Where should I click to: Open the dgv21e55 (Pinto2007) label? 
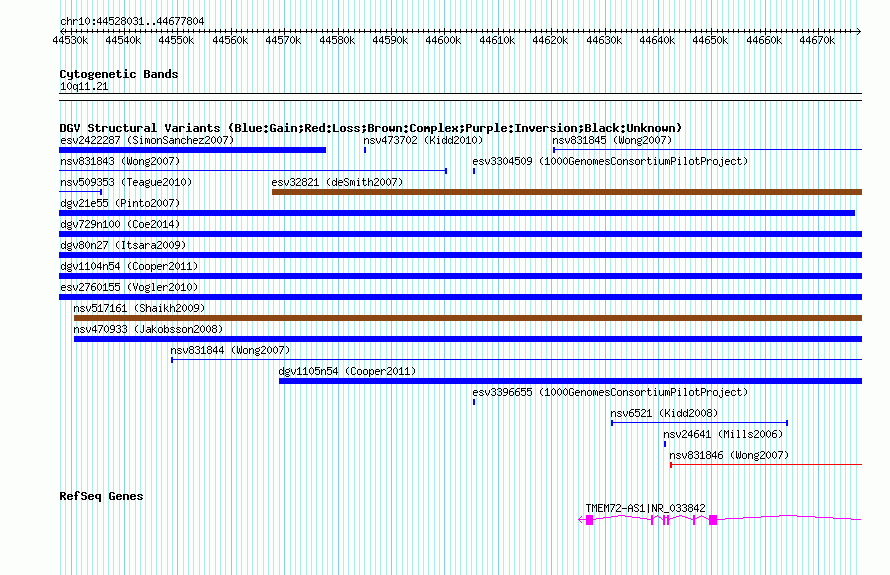click(120, 203)
